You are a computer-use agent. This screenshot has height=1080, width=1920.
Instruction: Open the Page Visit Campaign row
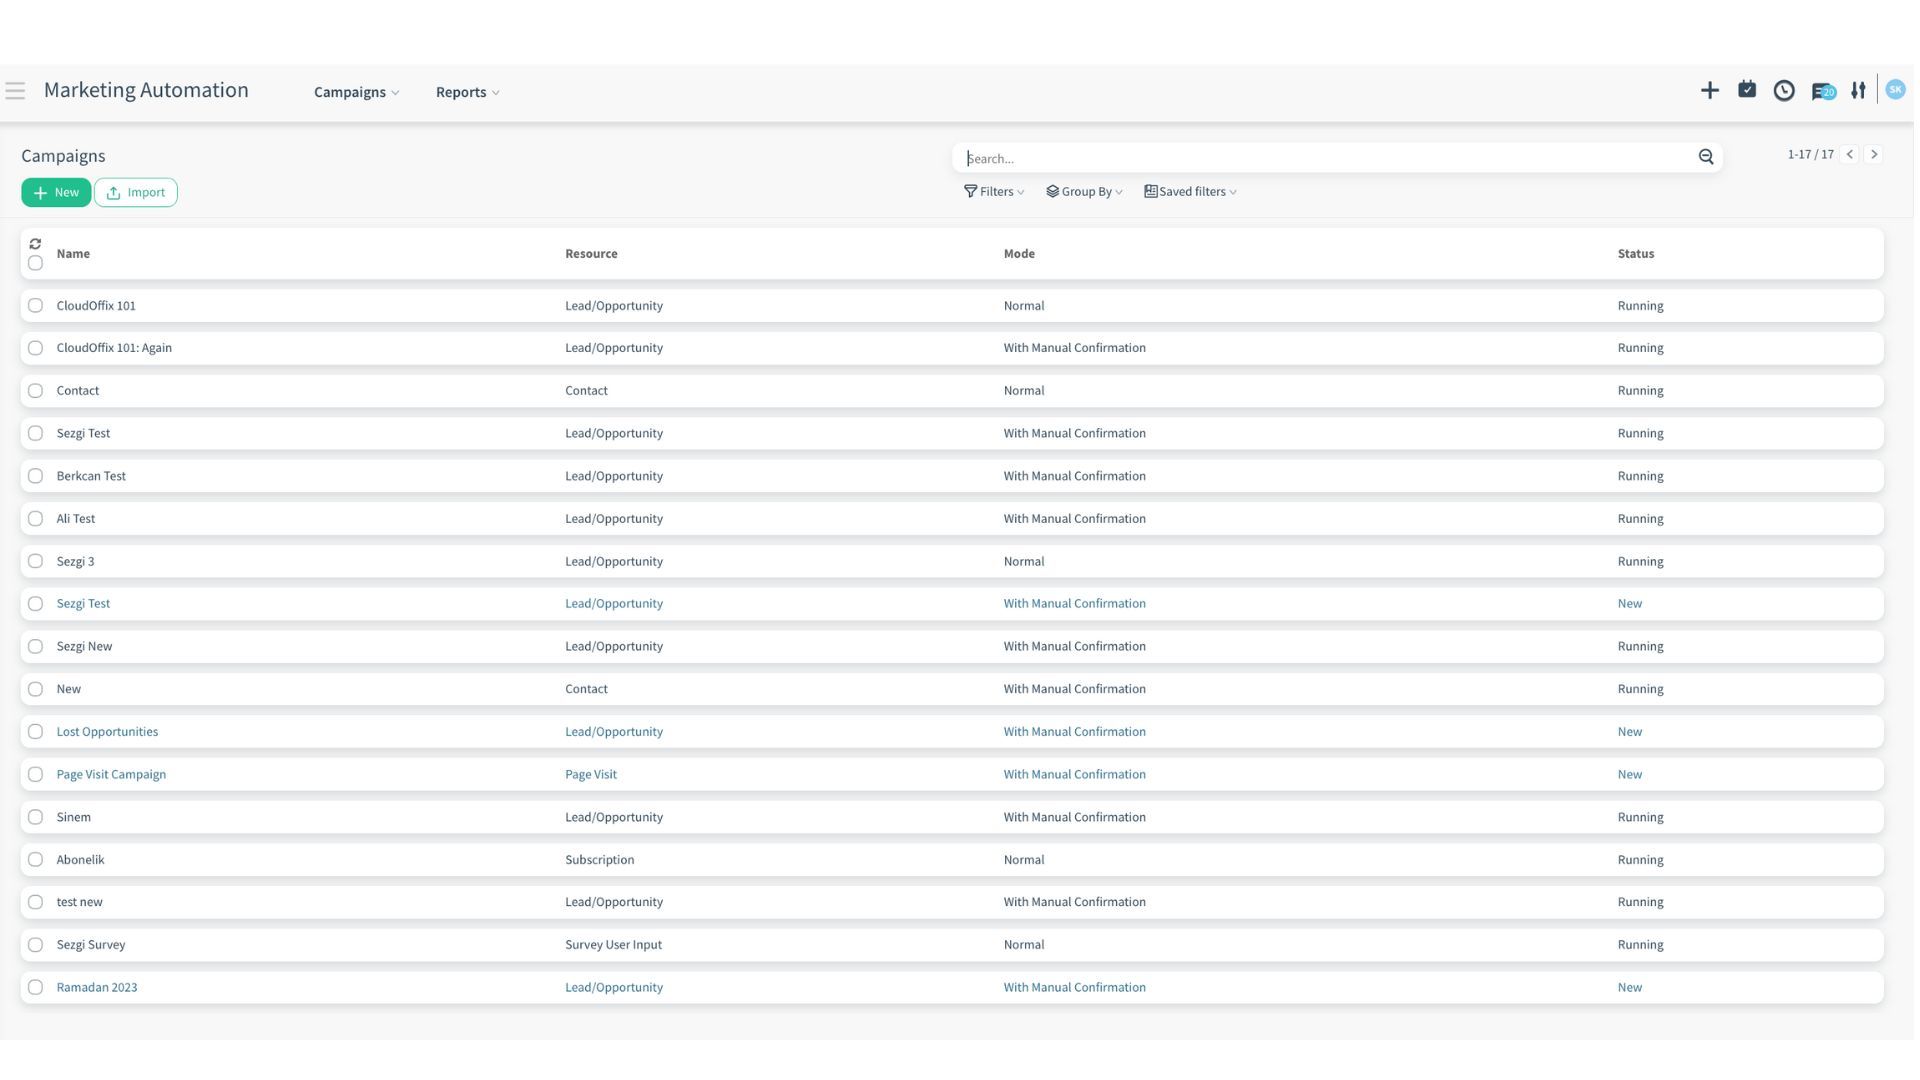click(952, 775)
